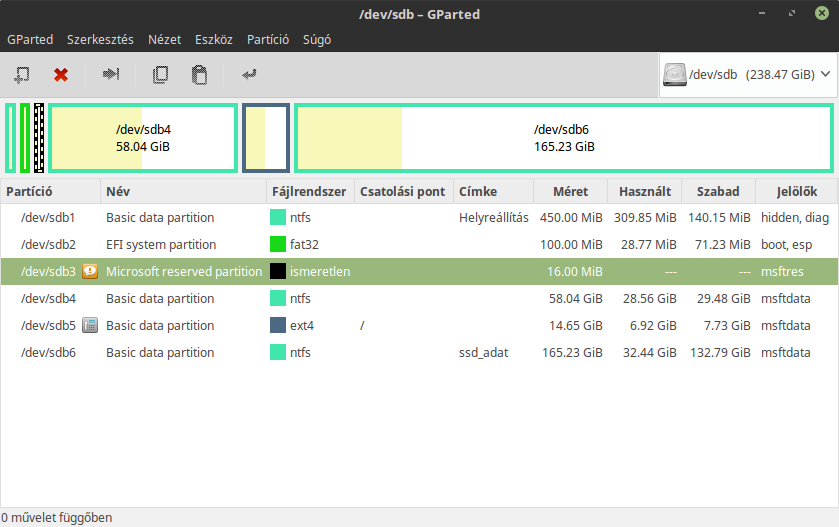
Task: Open the /dev/sdb device selector dropdown
Action: point(748,74)
